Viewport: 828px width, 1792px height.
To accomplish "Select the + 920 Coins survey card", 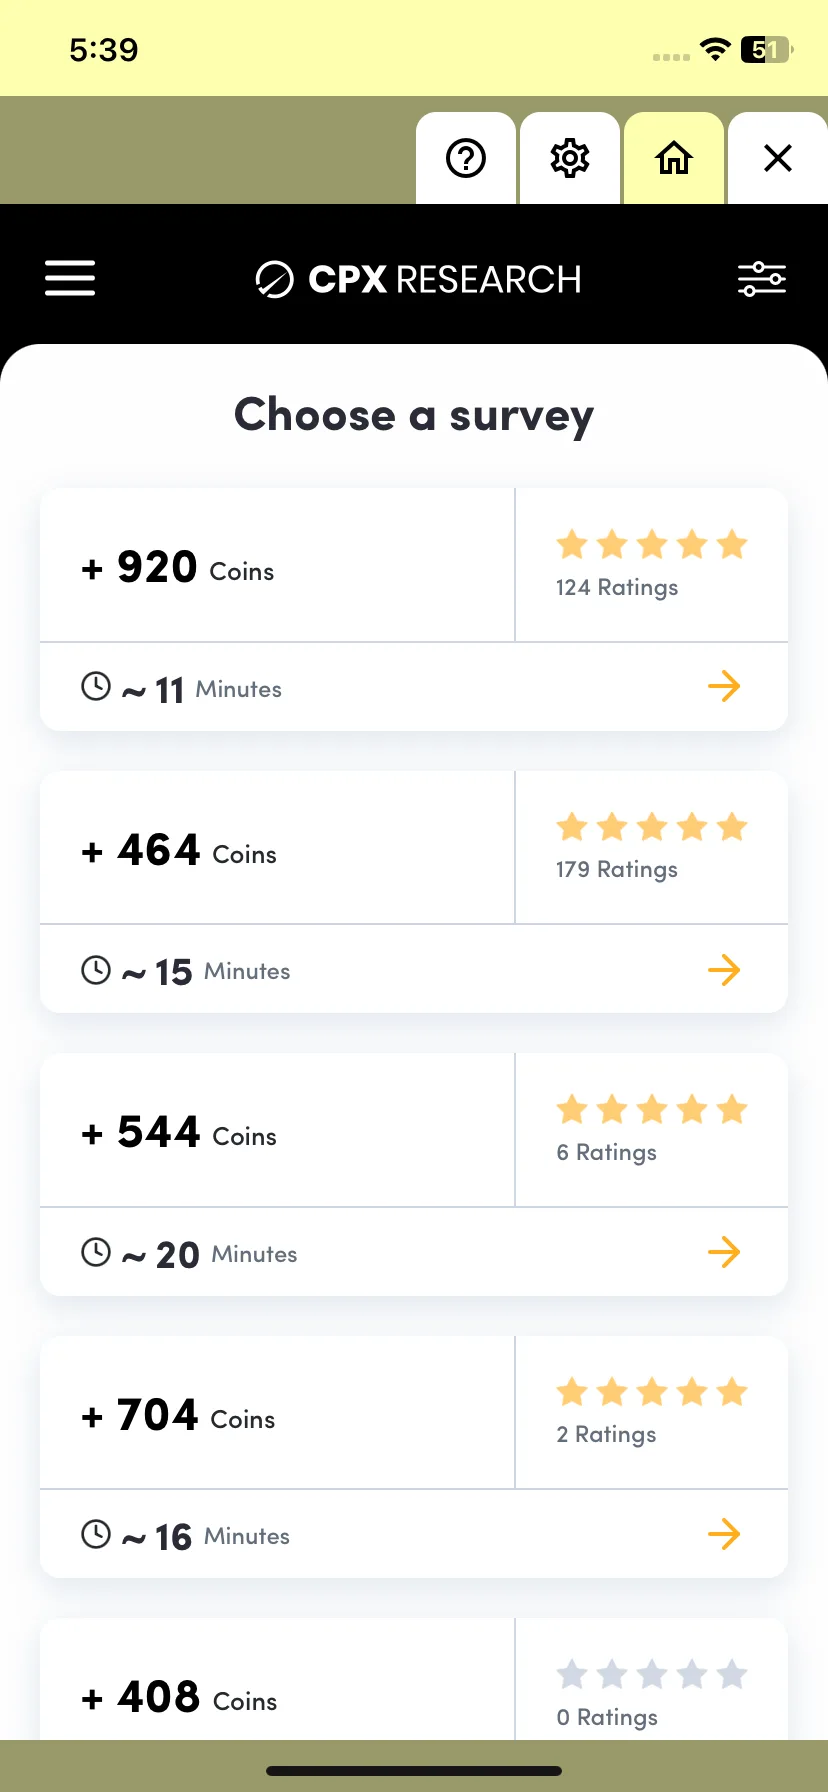I will (x=414, y=610).
